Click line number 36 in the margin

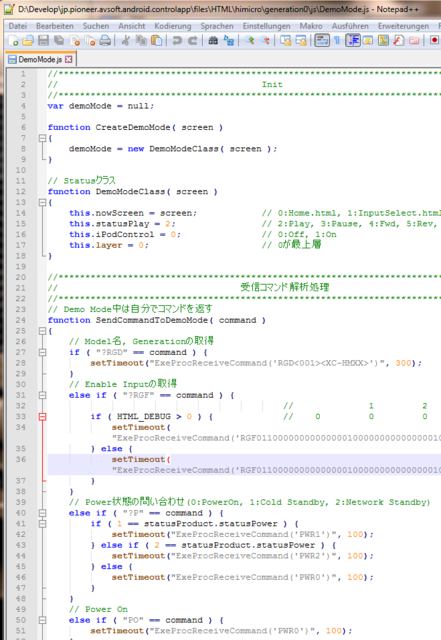click(21, 459)
